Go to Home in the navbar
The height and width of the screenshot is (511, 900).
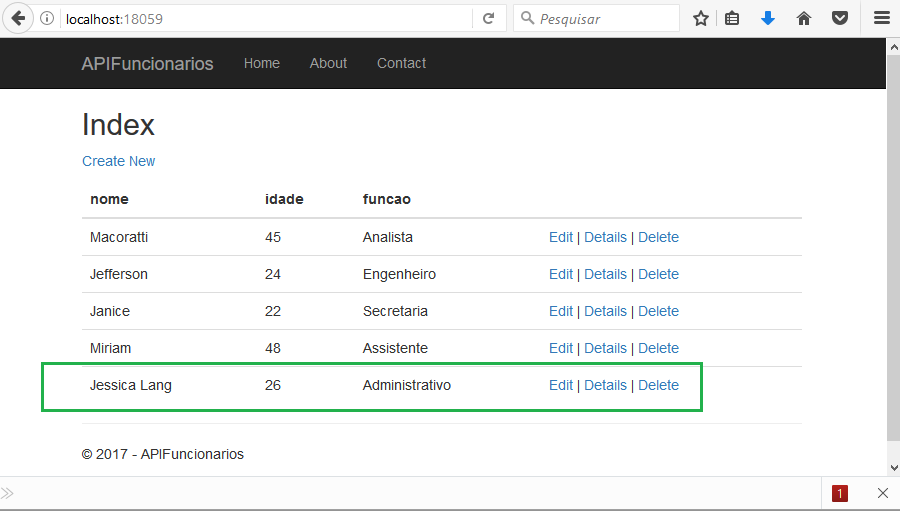262,63
